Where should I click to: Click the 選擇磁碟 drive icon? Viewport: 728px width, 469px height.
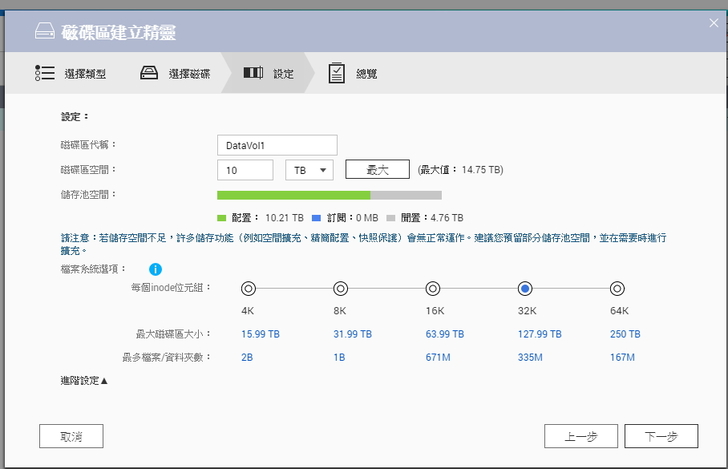pyautogui.click(x=149, y=73)
